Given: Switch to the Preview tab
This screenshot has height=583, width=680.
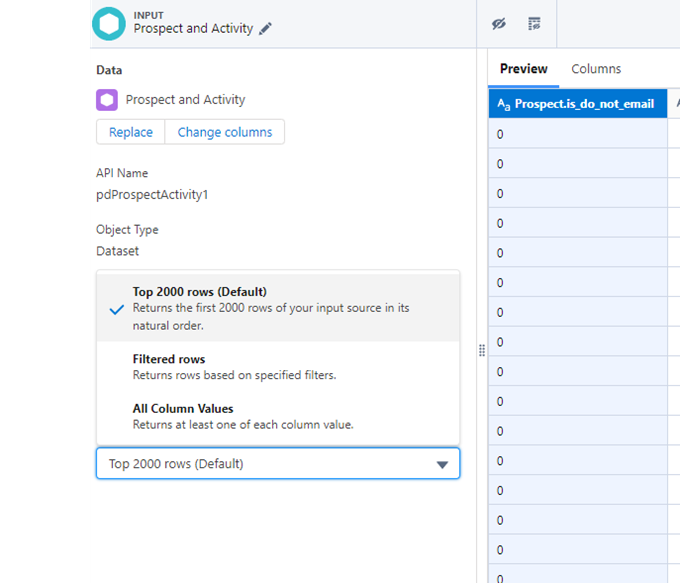Looking at the screenshot, I should click(x=524, y=69).
